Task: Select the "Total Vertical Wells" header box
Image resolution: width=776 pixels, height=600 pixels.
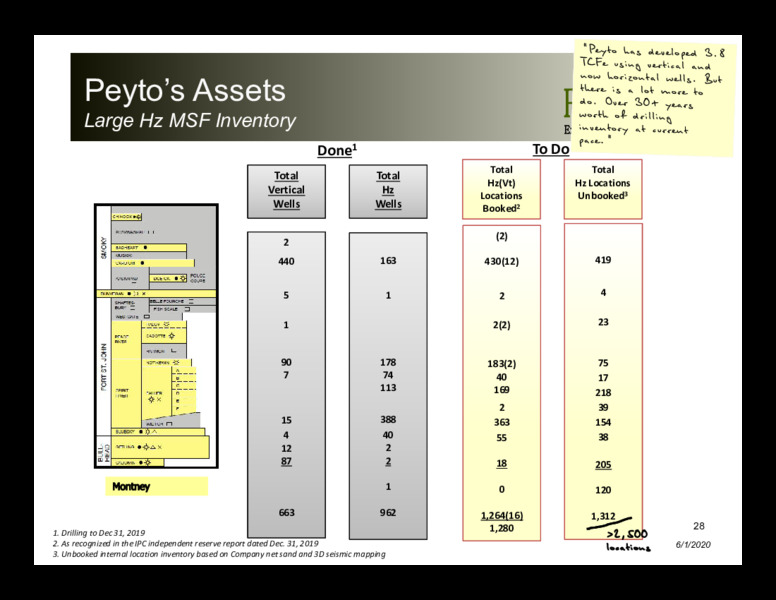Action: 287,191
